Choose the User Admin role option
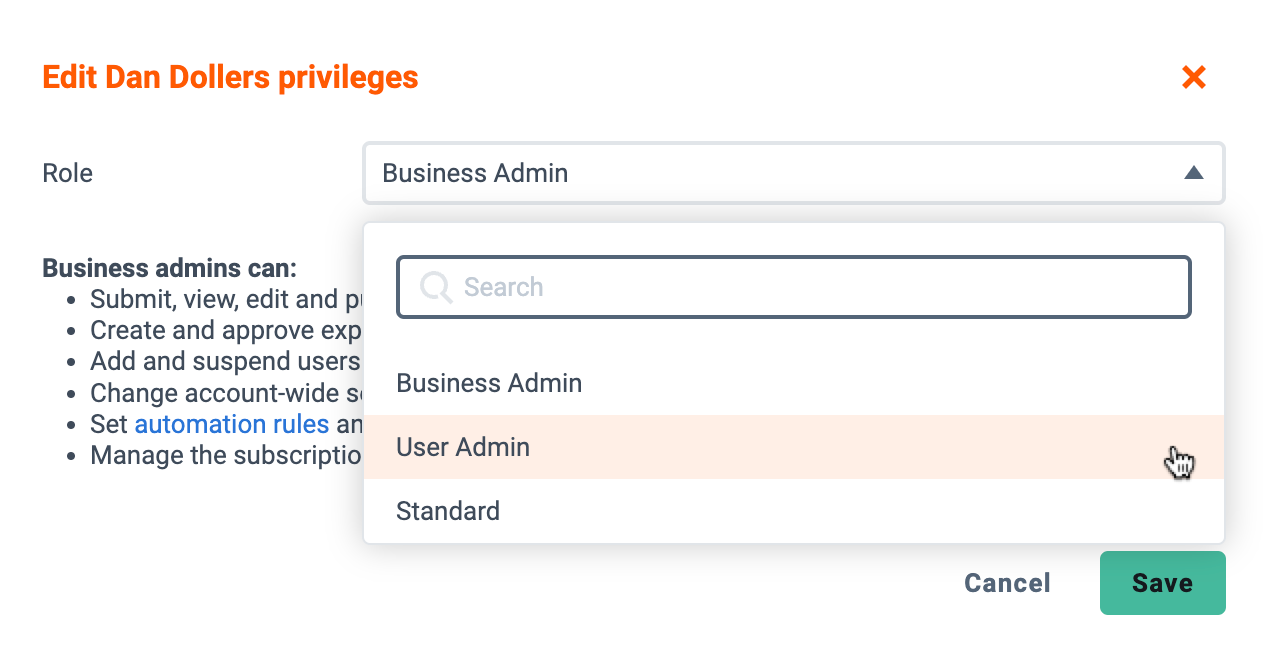The width and height of the screenshot is (1266, 655). point(794,447)
